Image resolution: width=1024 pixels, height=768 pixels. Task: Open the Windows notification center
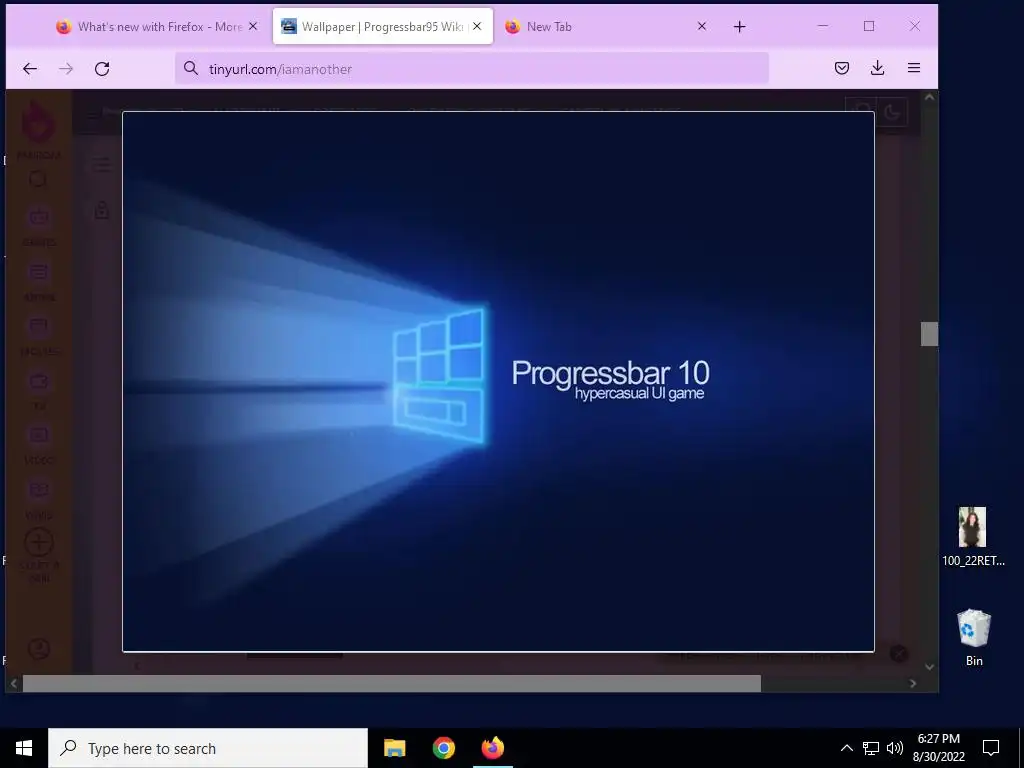pyautogui.click(x=991, y=748)
